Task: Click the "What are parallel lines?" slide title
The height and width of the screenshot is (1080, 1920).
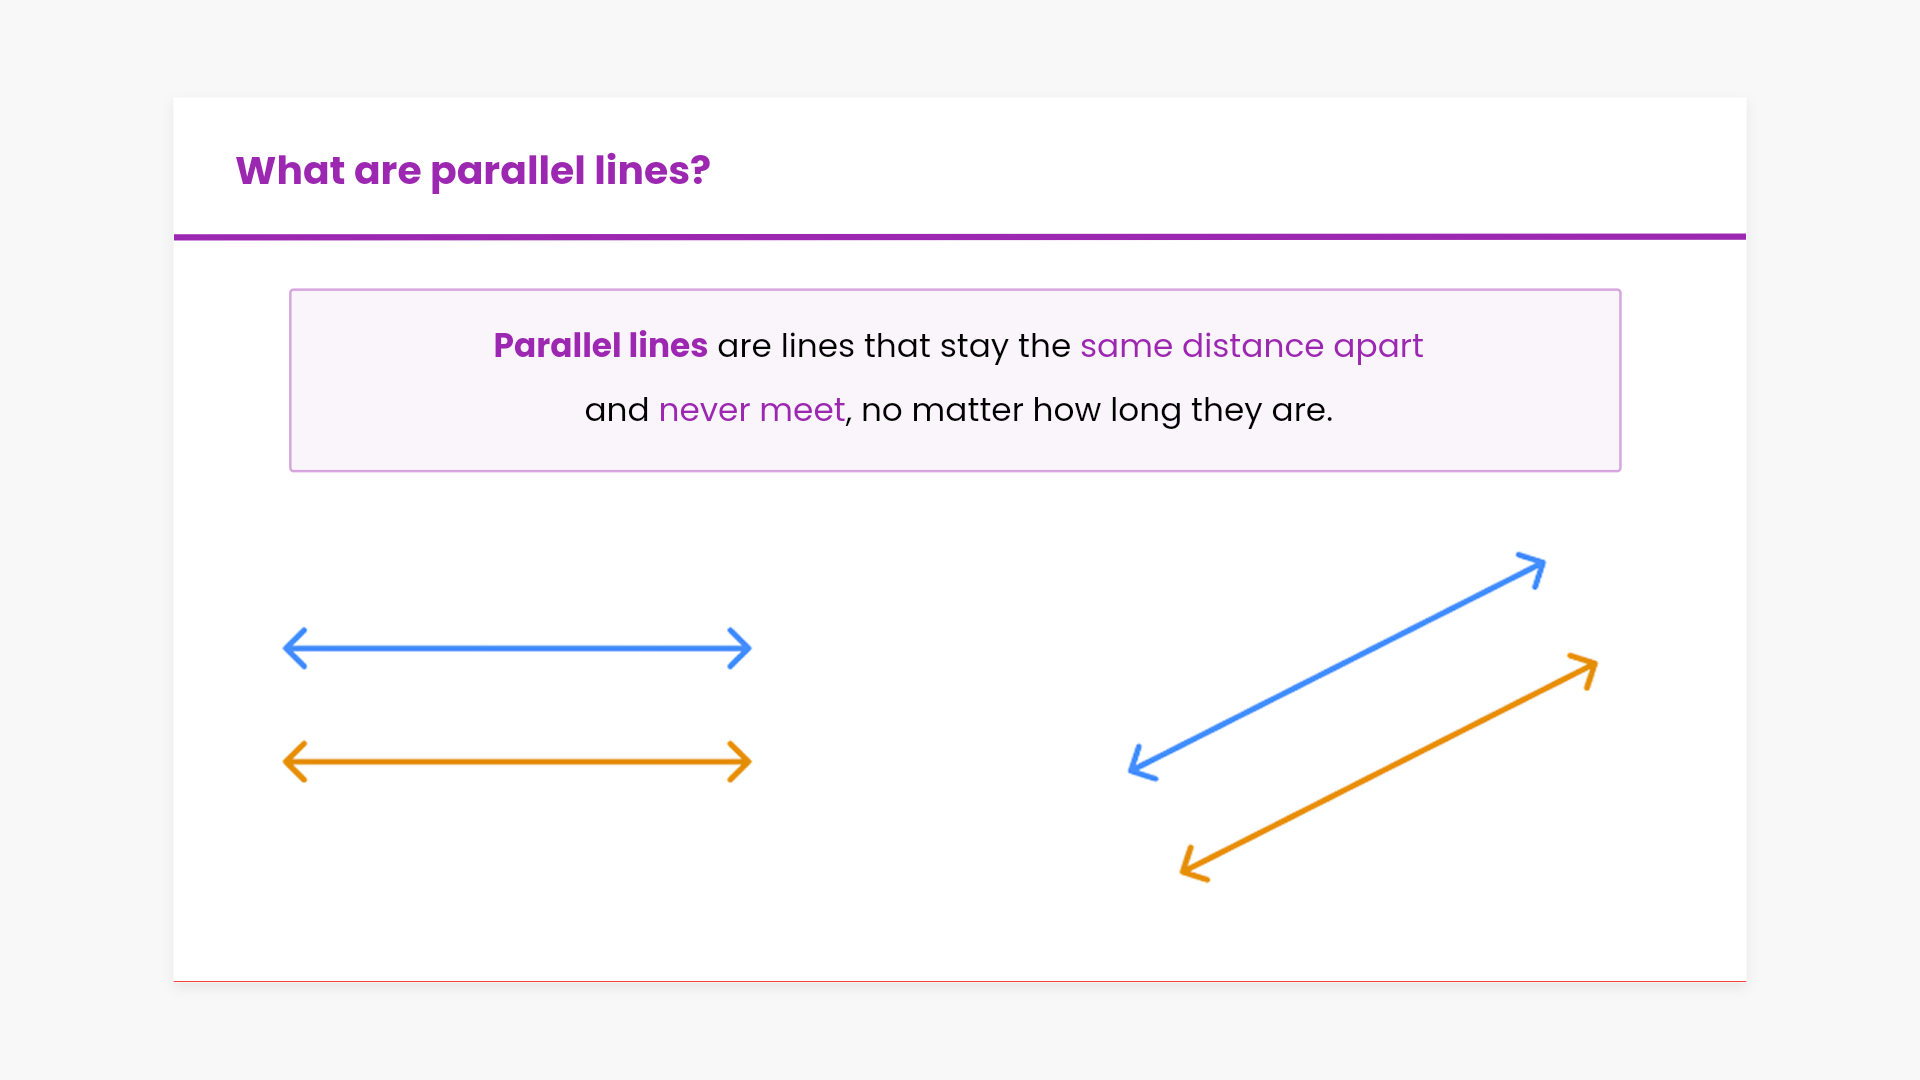Action: tap(473, 171)
